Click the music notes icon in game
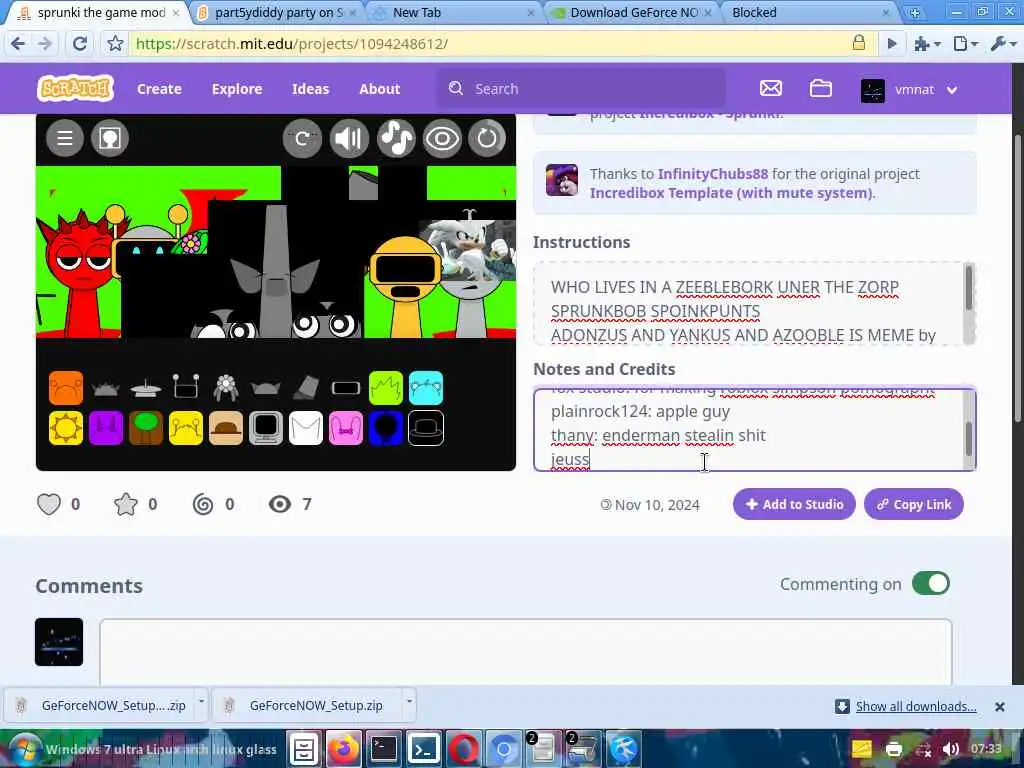Image resolution: width=1024 pixels, height=768 pixels. pos(396,138)
